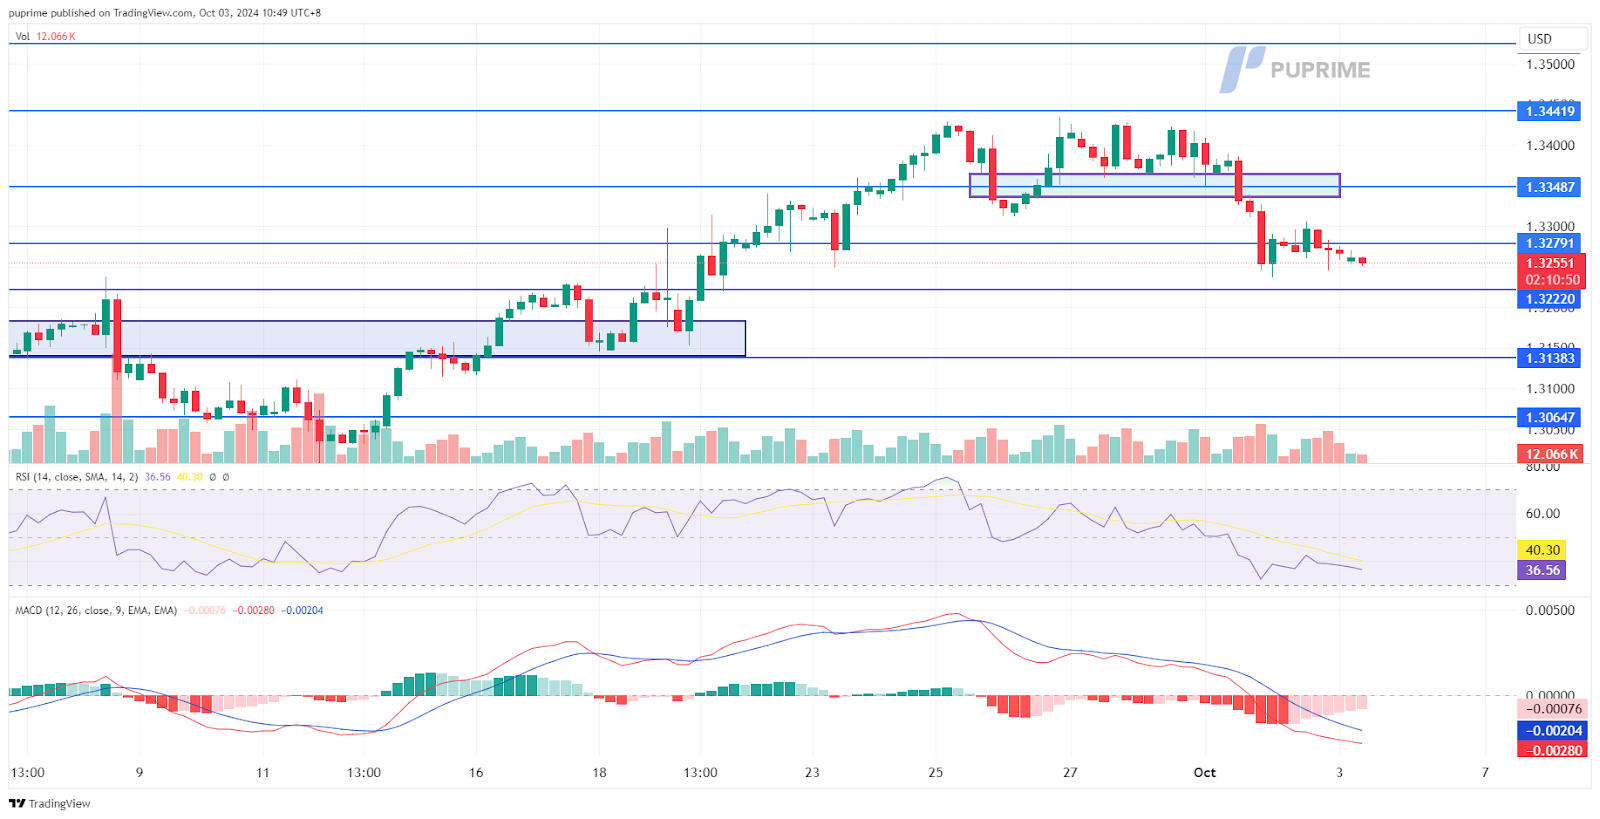Image resolution: width=1600 pixels, height=819 pixels.
Task: Click the blue MACD value -0.00204 label
Action: [x=1552, y=730]
